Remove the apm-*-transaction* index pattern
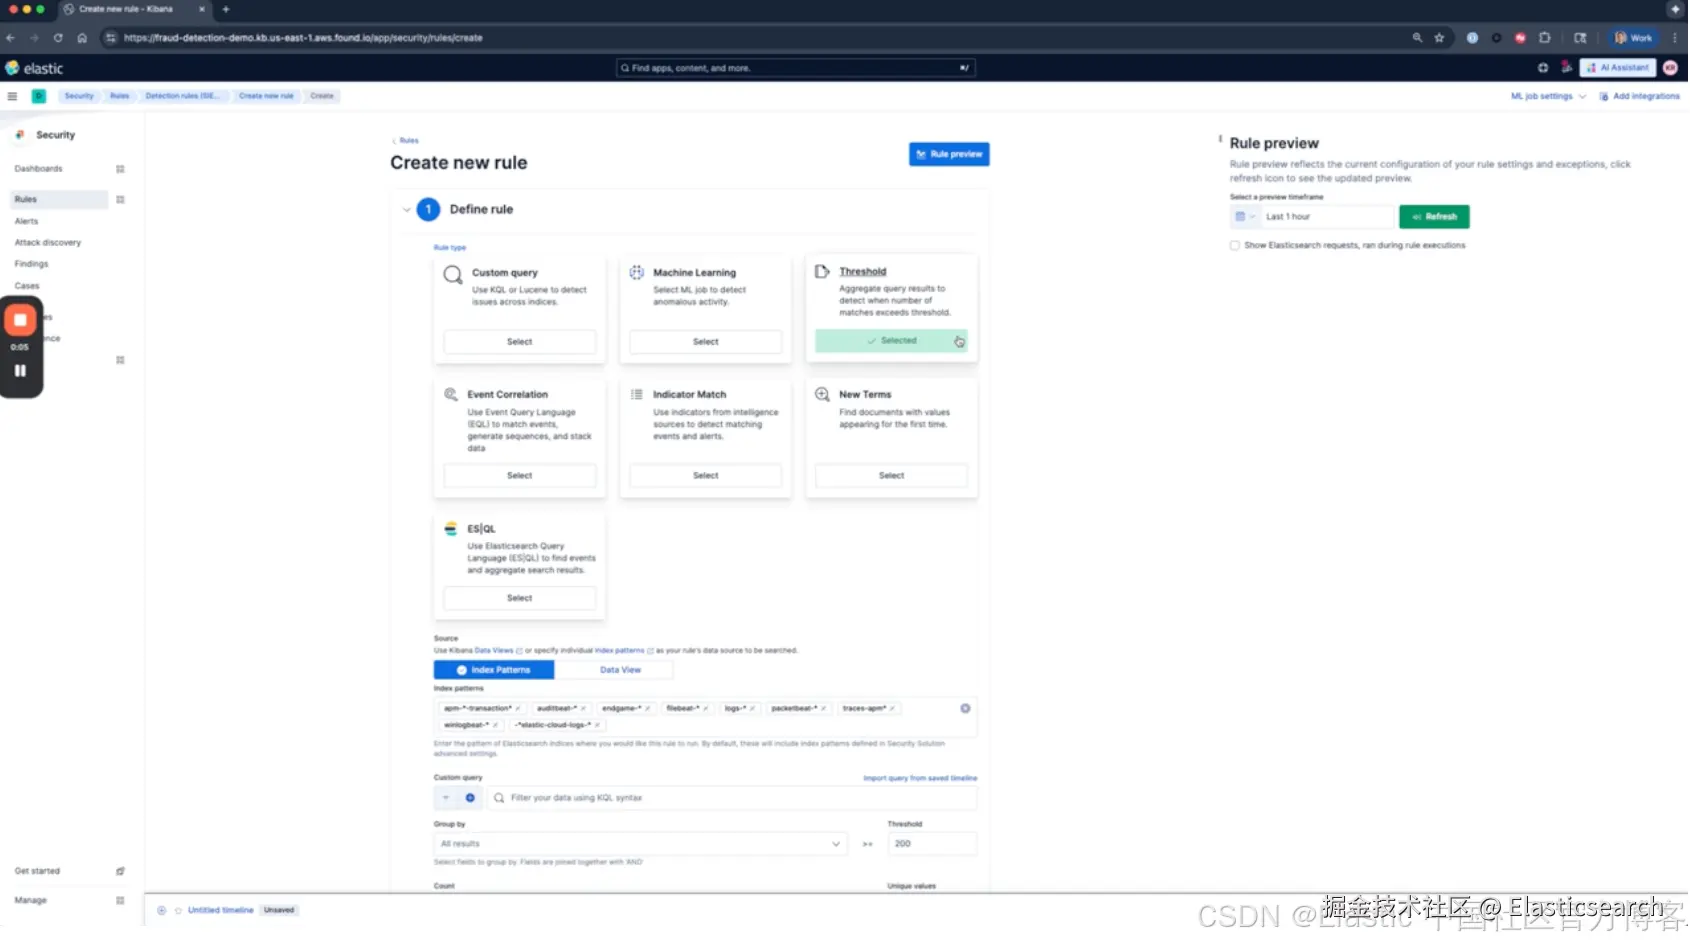This screenshot has height=946, width=1690. coord(518,709)
